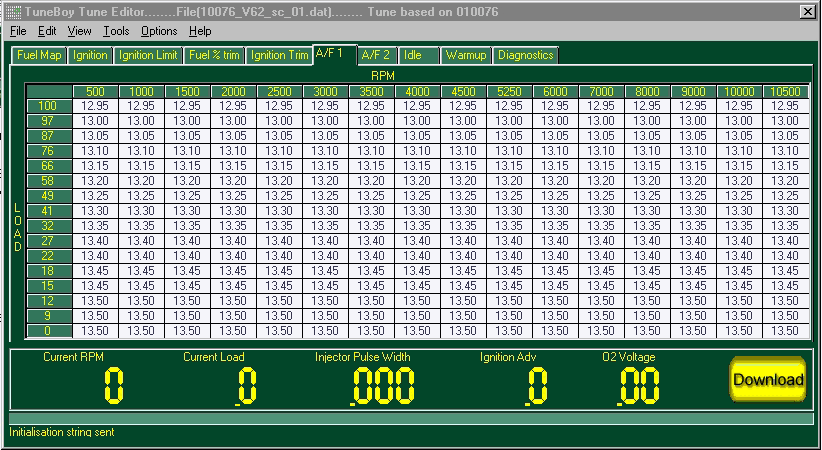
Task: Open the Help menu
Action: (200, 31)
